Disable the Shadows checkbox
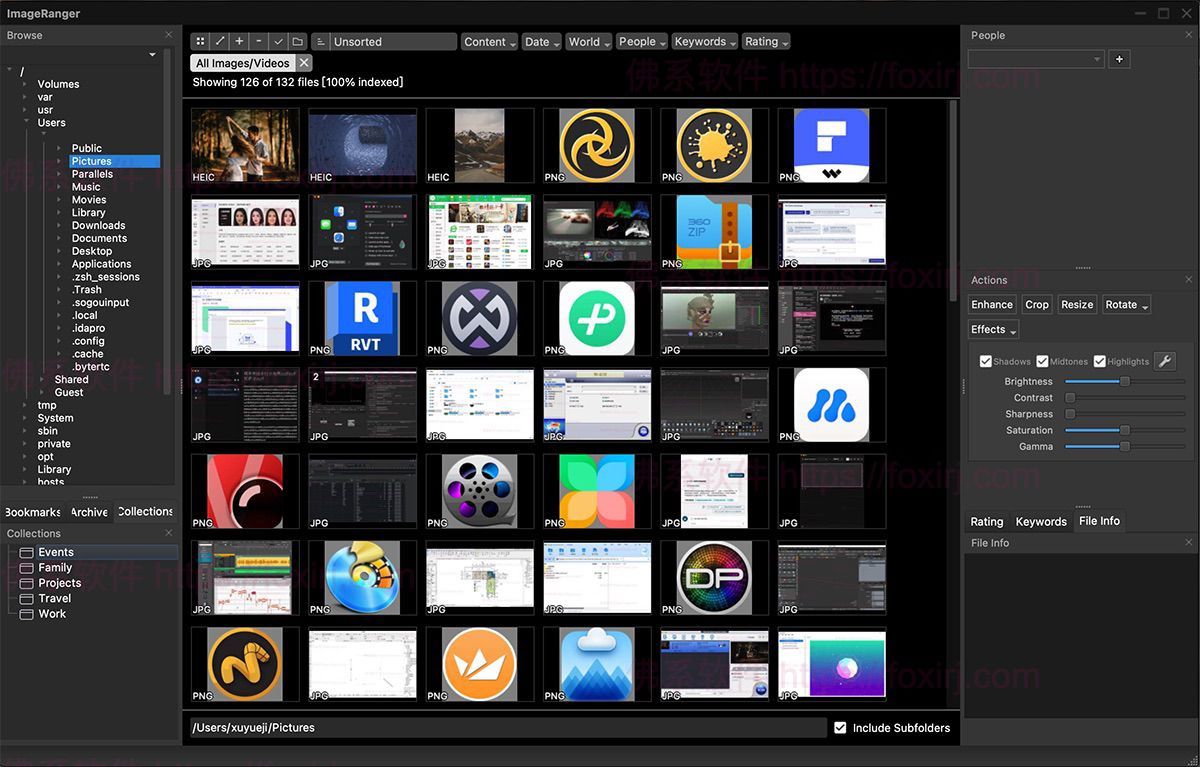 986,361
